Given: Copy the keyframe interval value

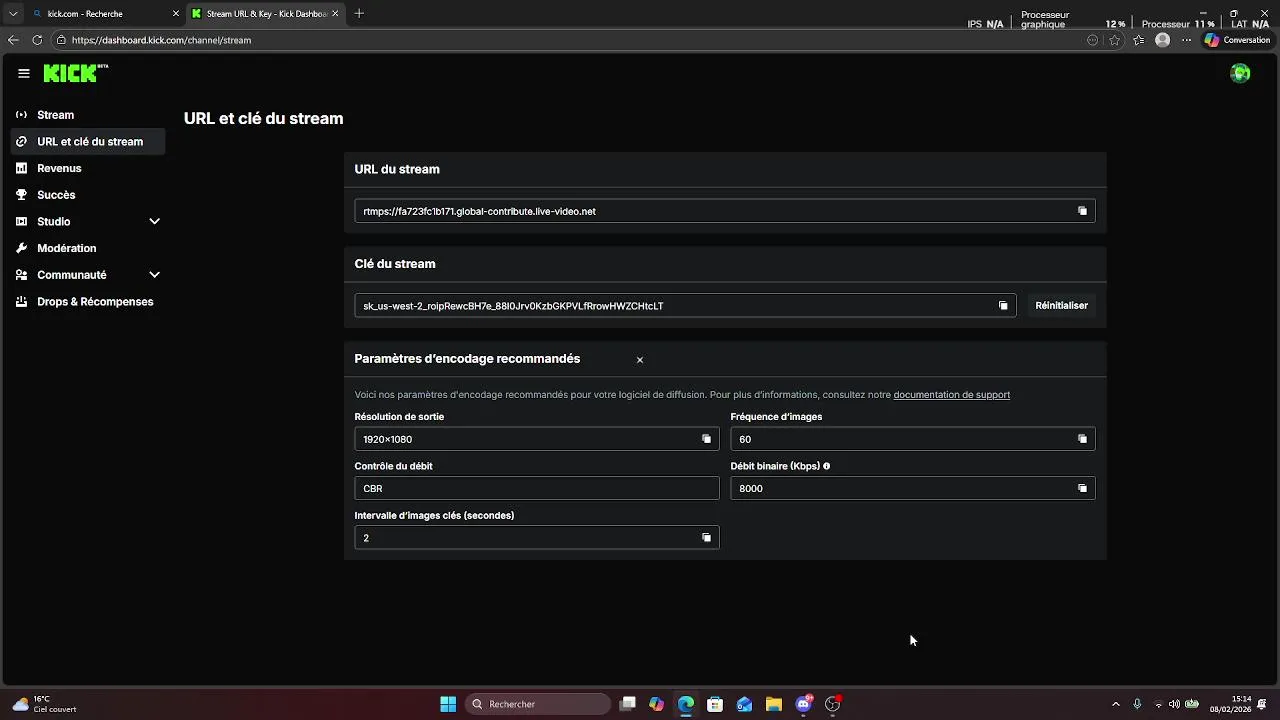Looking at the screenshot, I should pos(706,538).
